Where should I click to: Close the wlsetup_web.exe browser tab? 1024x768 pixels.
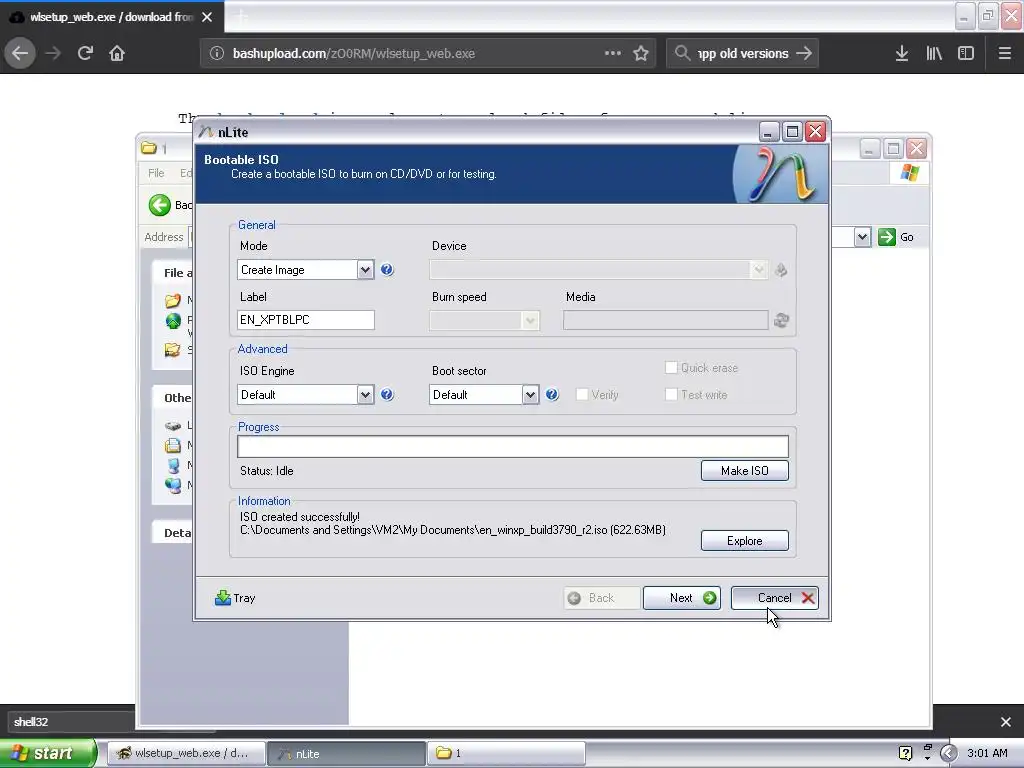pyautogui.click(x=207, y=17)
